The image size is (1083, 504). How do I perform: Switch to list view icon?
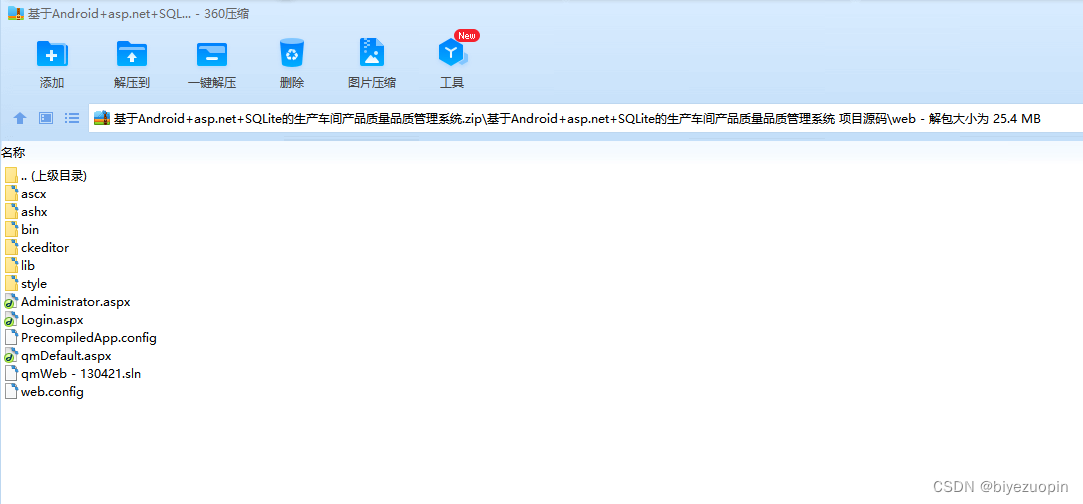[x=72, y=118]
